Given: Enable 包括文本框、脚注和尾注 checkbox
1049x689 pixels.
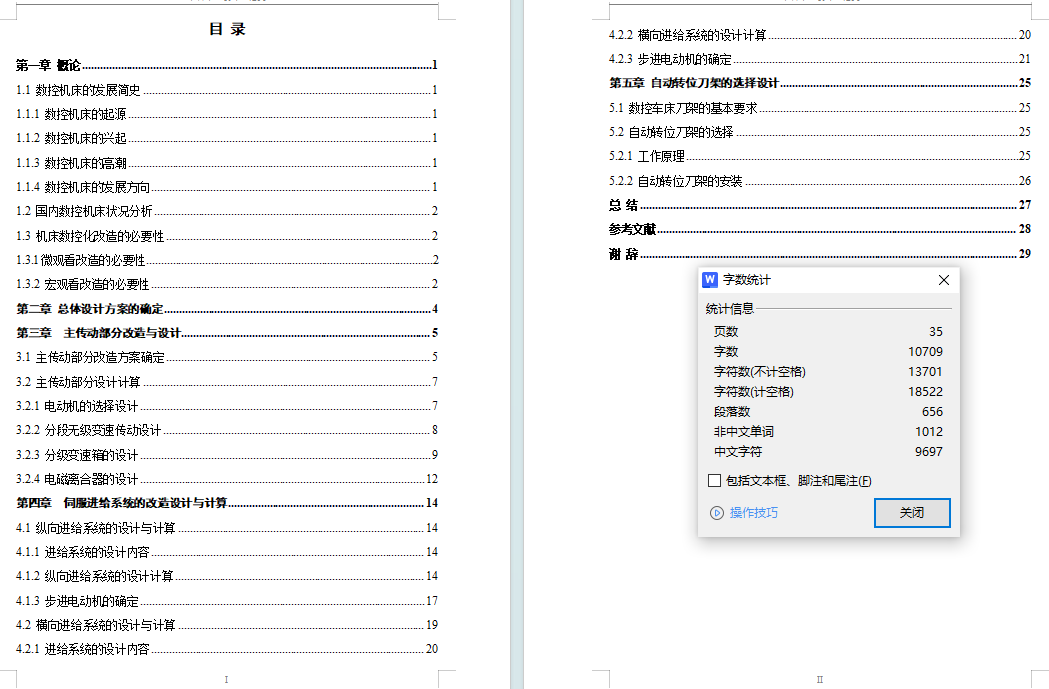Looking at the screenshot, I should pos(714,481).
